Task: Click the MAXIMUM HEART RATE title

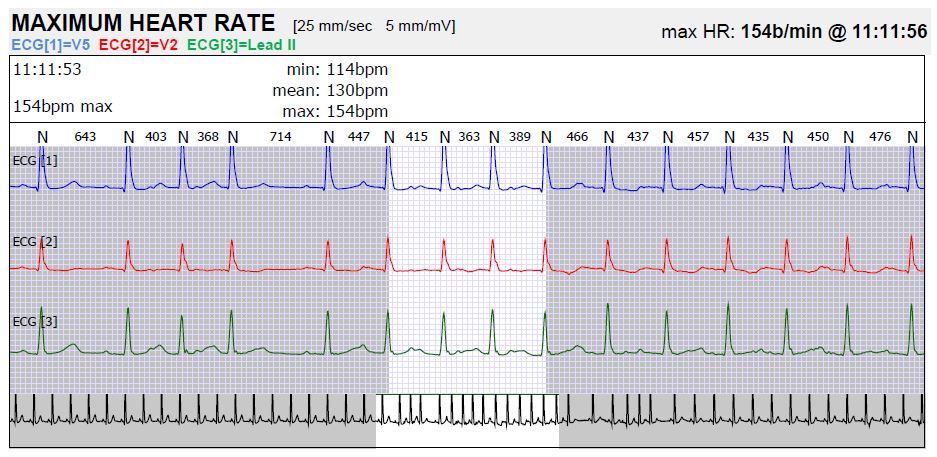Action: [x=143, y=23]
